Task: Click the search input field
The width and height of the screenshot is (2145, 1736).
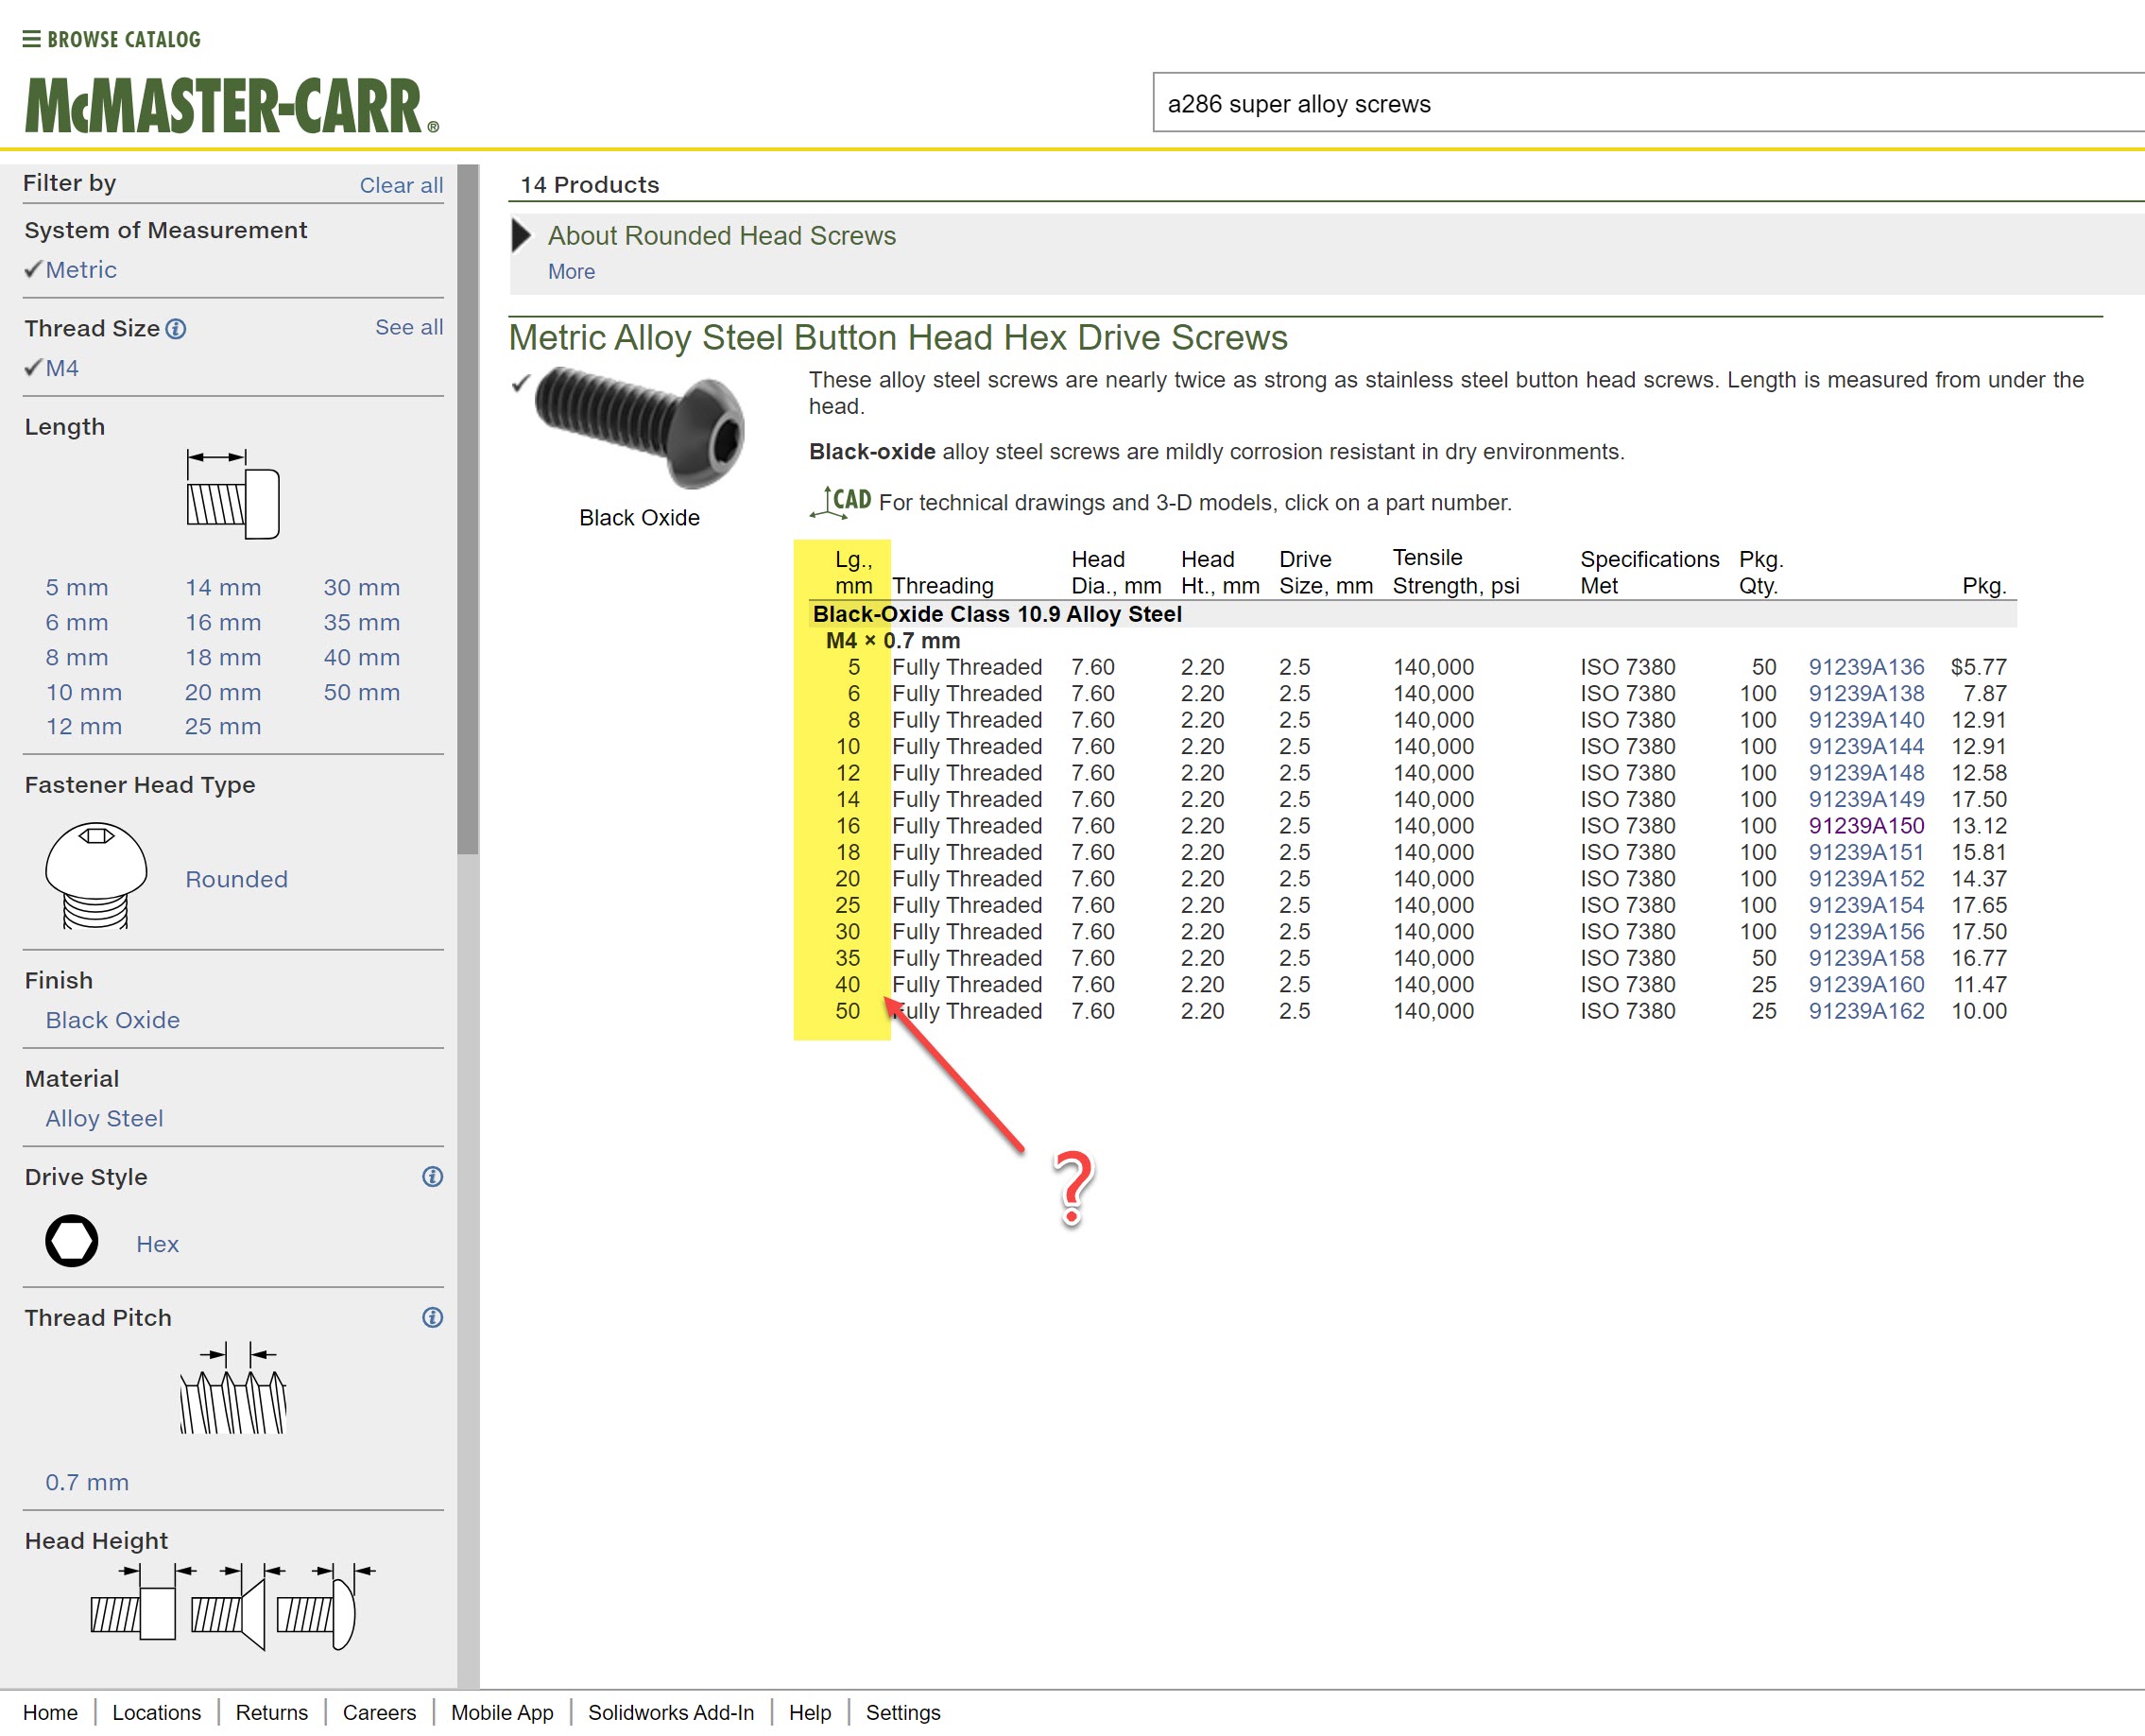Action: [x=1648, y=103]
